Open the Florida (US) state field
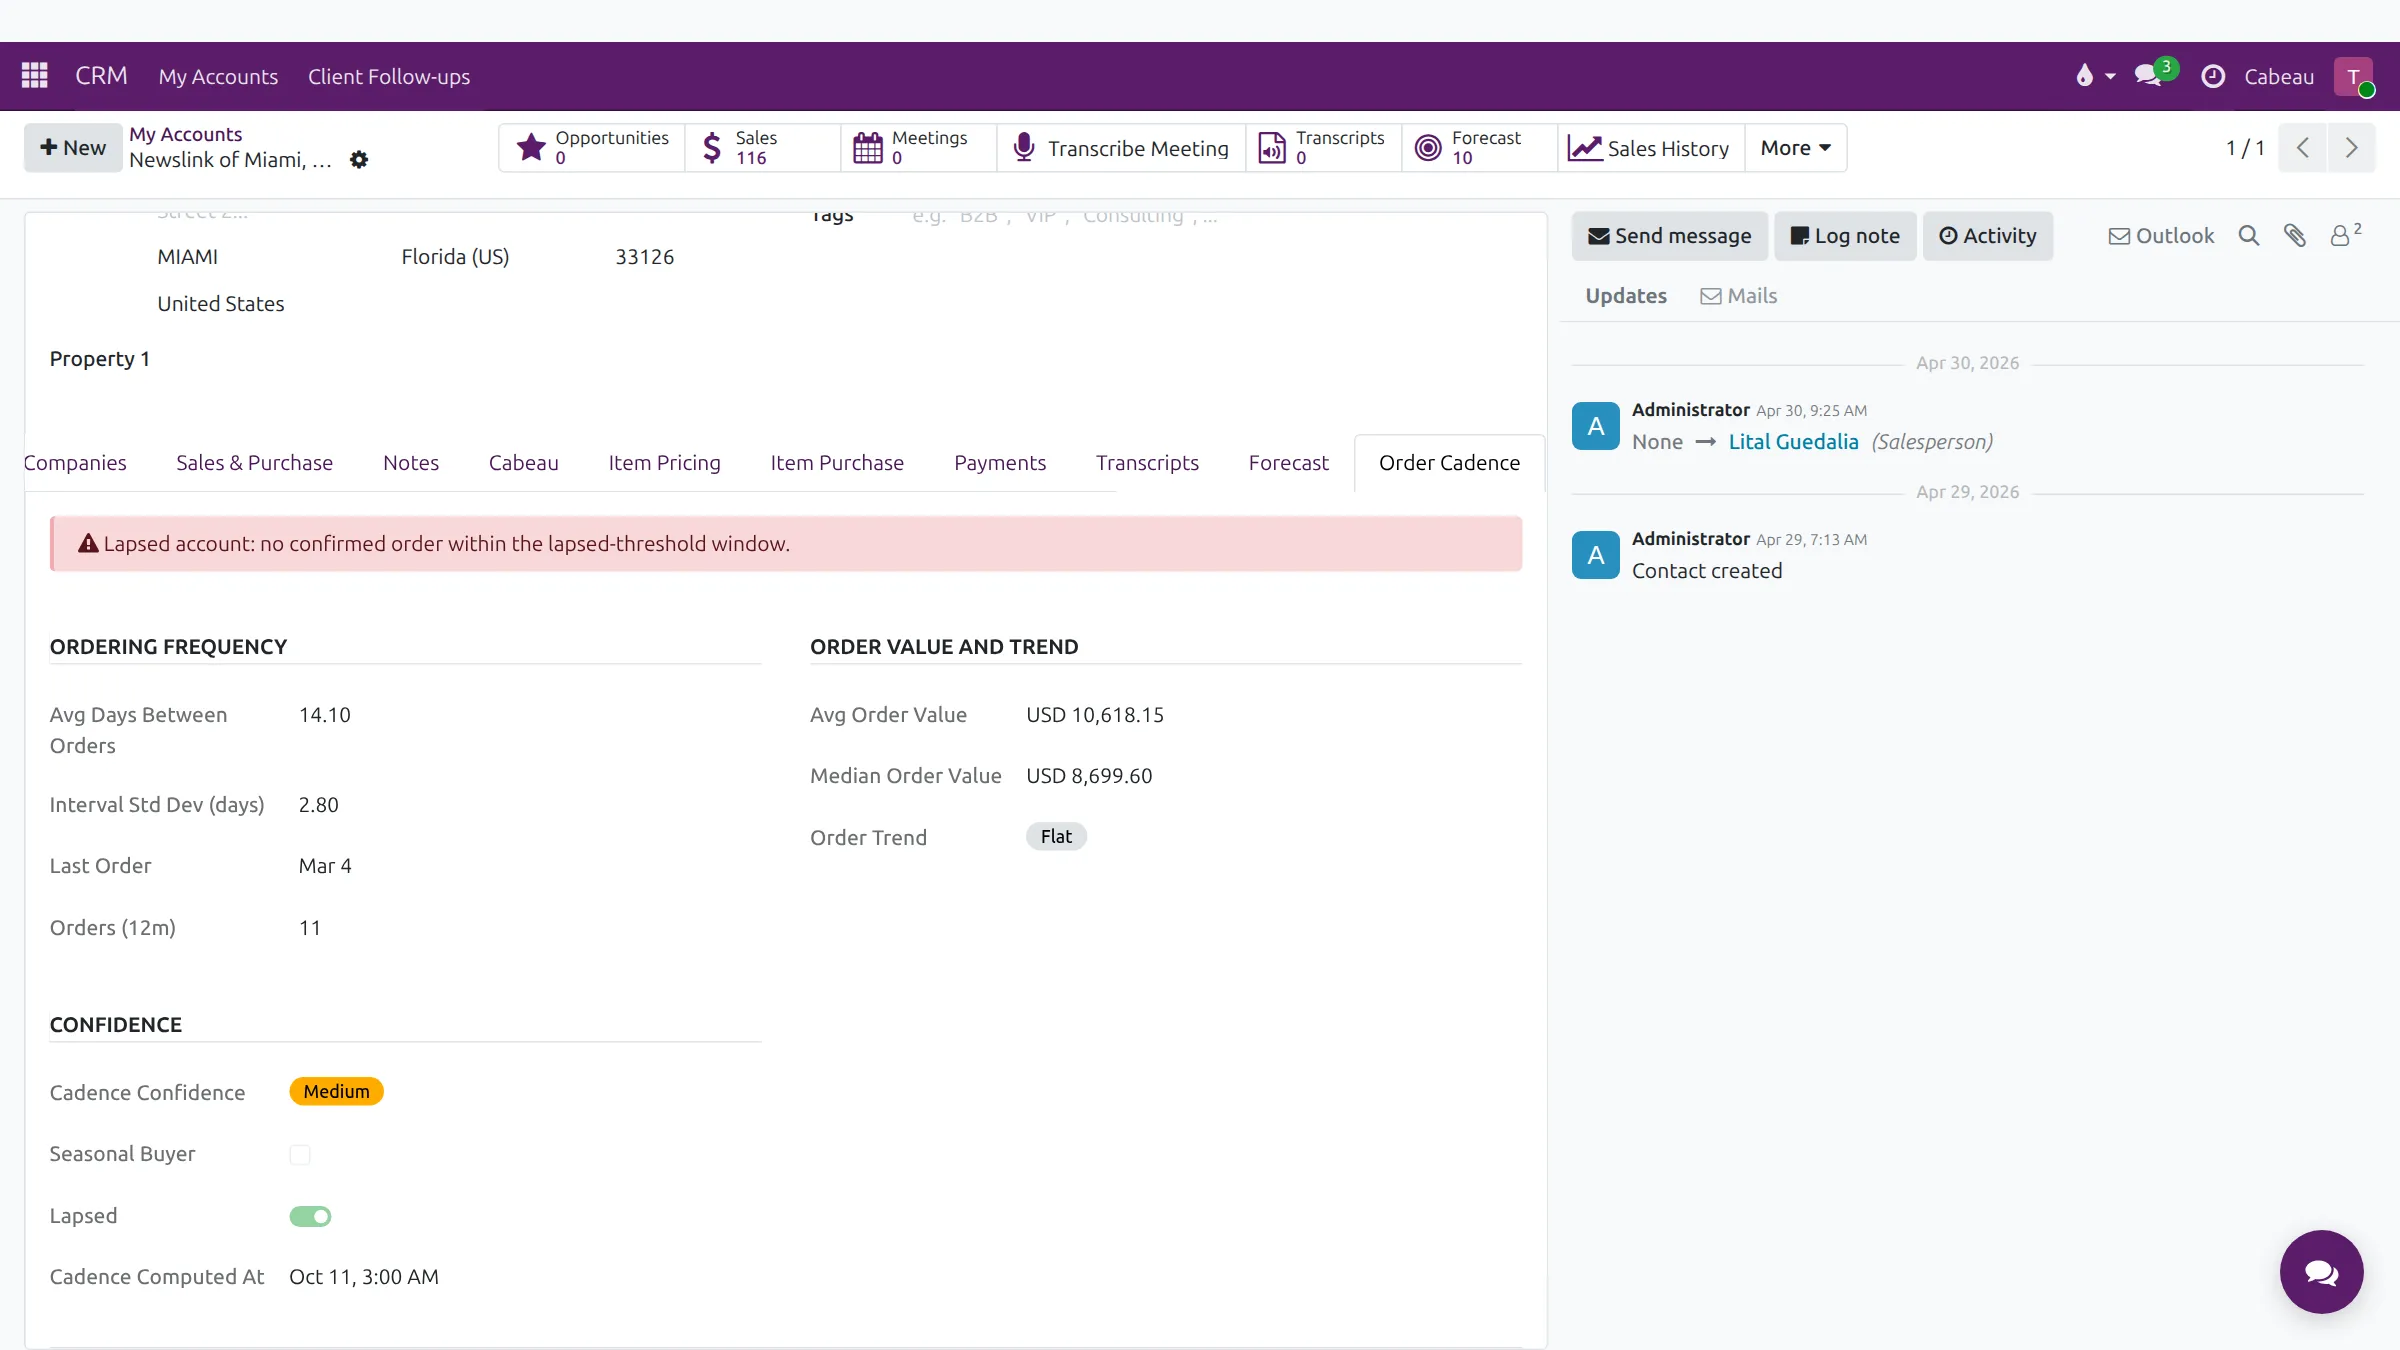Image resolution: width=2400 pixels, height=1350 pixels. [455, 257]
